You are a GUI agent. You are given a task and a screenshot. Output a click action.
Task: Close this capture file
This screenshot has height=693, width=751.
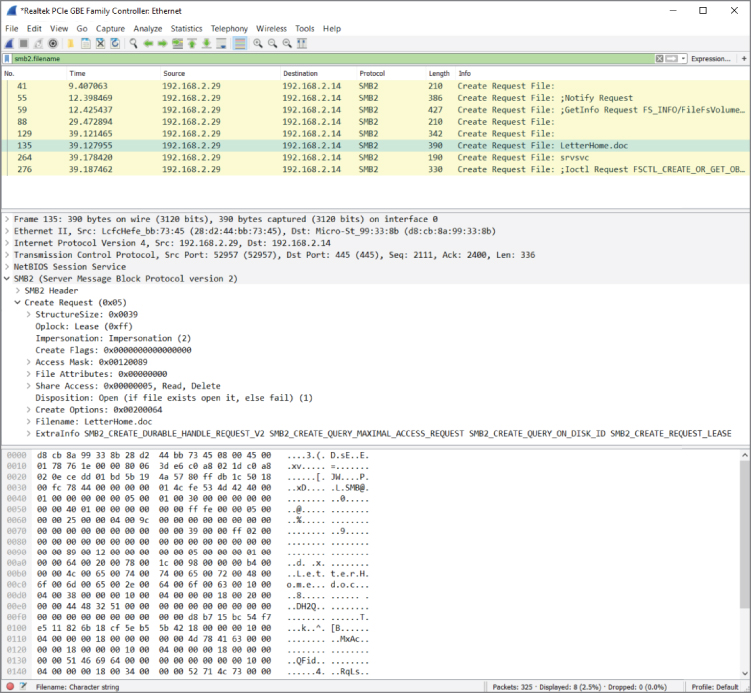click(x=100, y=44)
